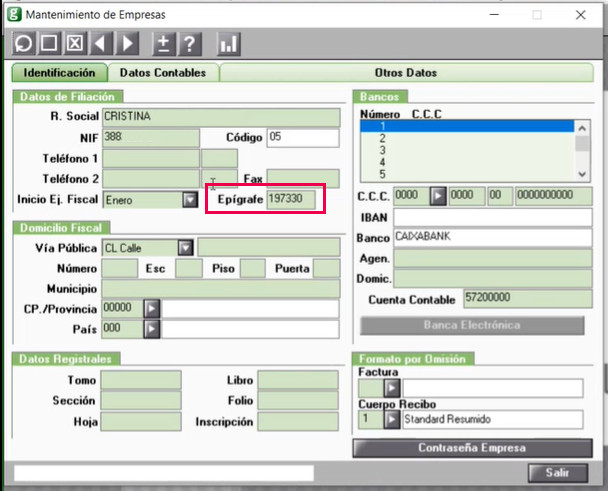Screen dimensions: 608x491
Task: Go to previous company with left arrow
Action: pos(101,43)
